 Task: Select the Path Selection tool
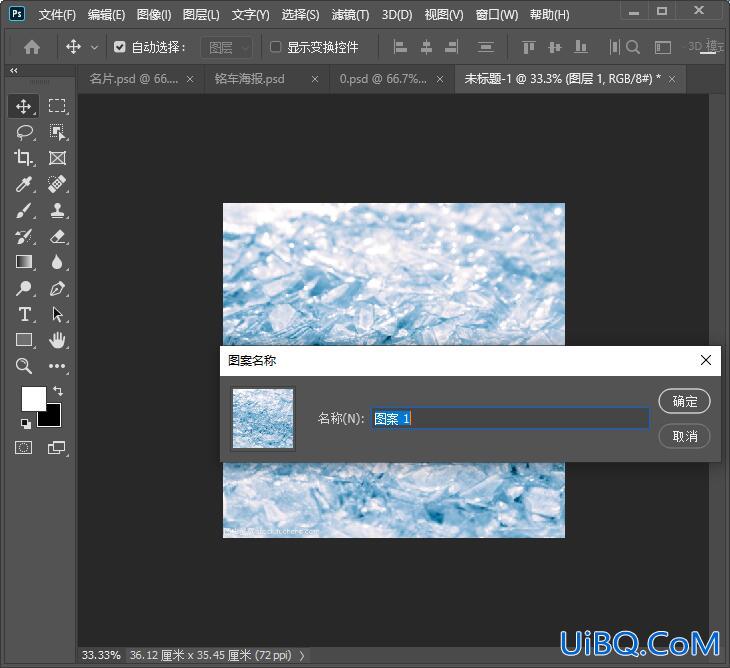(57, 314)
